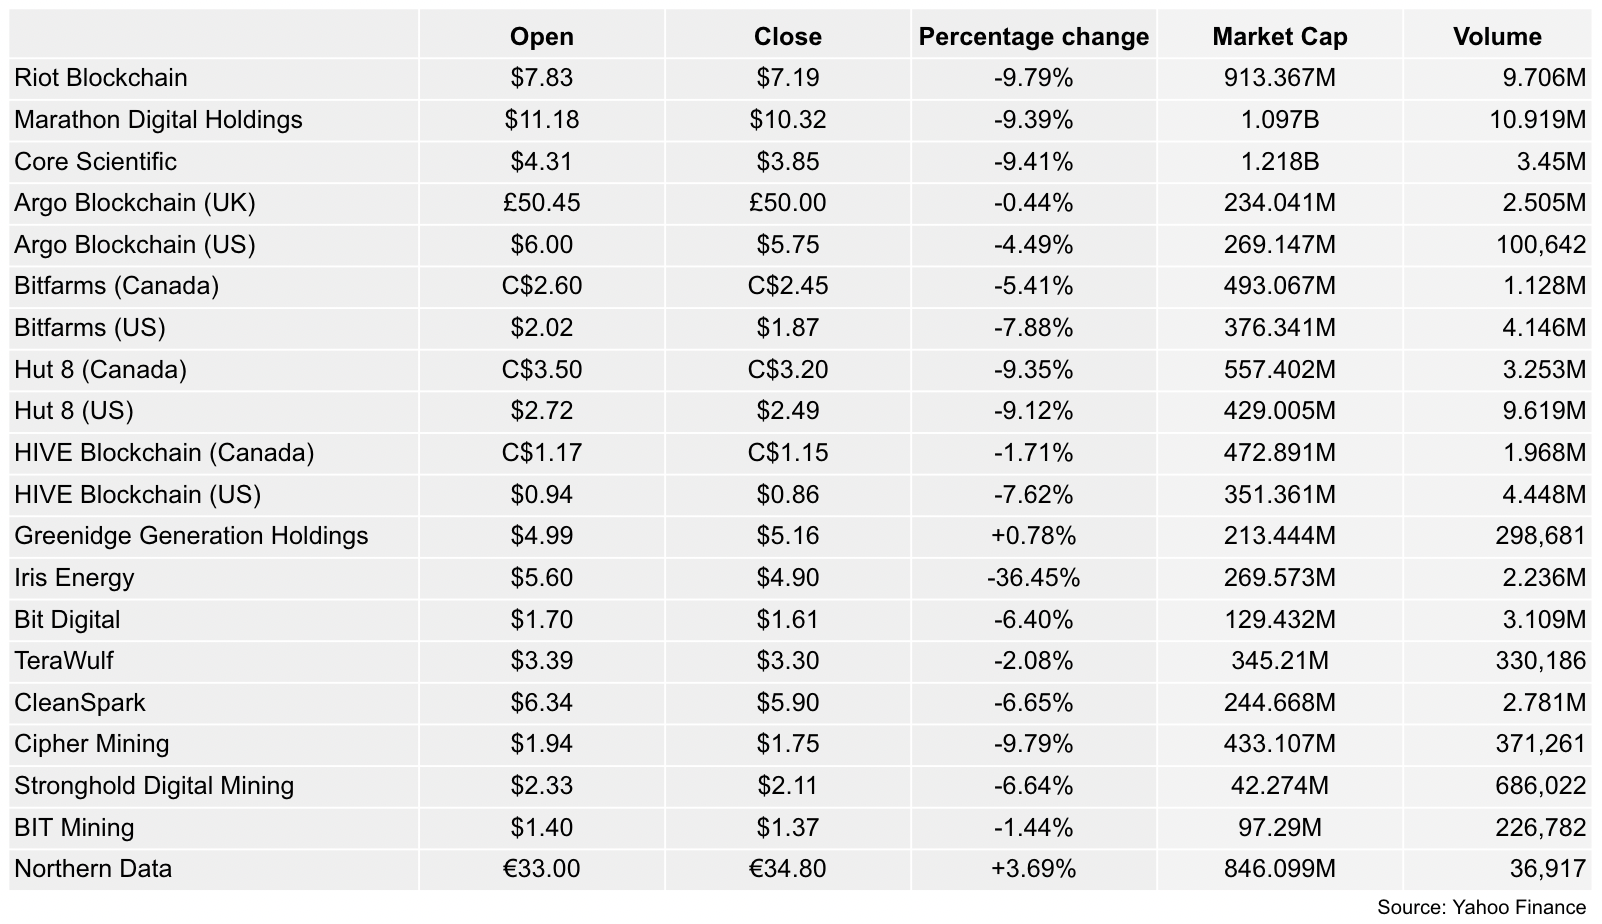Select Stronghold Digital Mining market cap 42.274M
The width and height of the screenshot is (1602, 924).
1279,786
